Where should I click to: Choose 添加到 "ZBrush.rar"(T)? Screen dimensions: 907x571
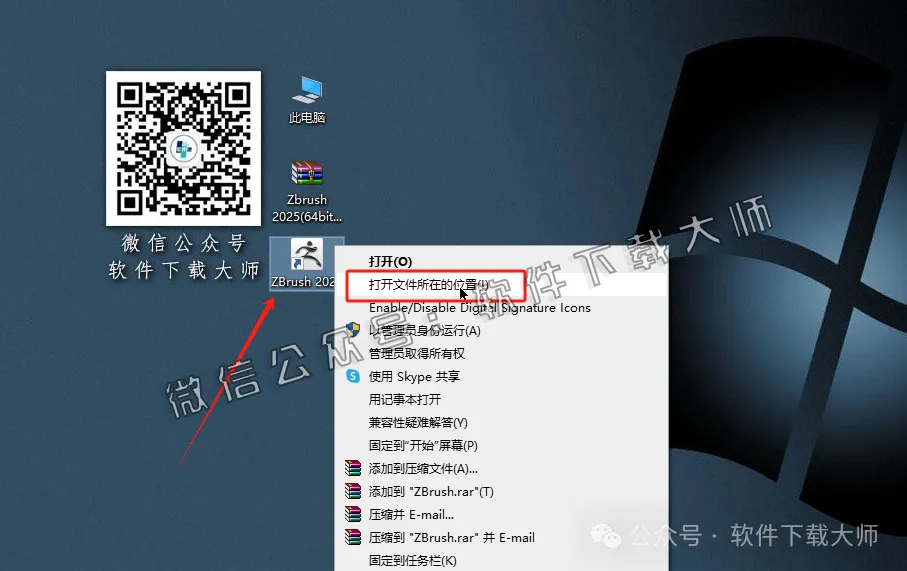click(502, 492)
